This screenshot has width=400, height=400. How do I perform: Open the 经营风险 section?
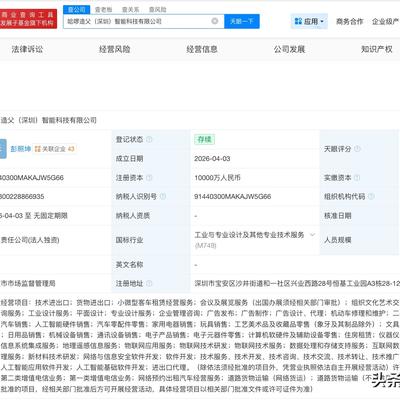click(x=115, y=49)
